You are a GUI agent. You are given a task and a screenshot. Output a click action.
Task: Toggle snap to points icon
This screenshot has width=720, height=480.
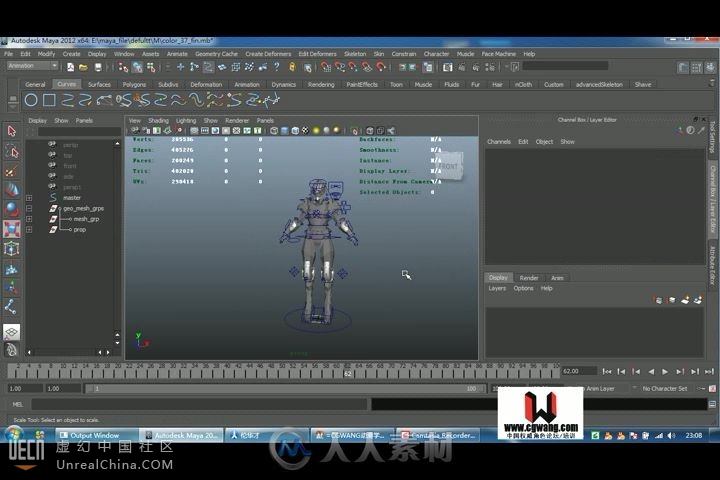pos(353,68)
